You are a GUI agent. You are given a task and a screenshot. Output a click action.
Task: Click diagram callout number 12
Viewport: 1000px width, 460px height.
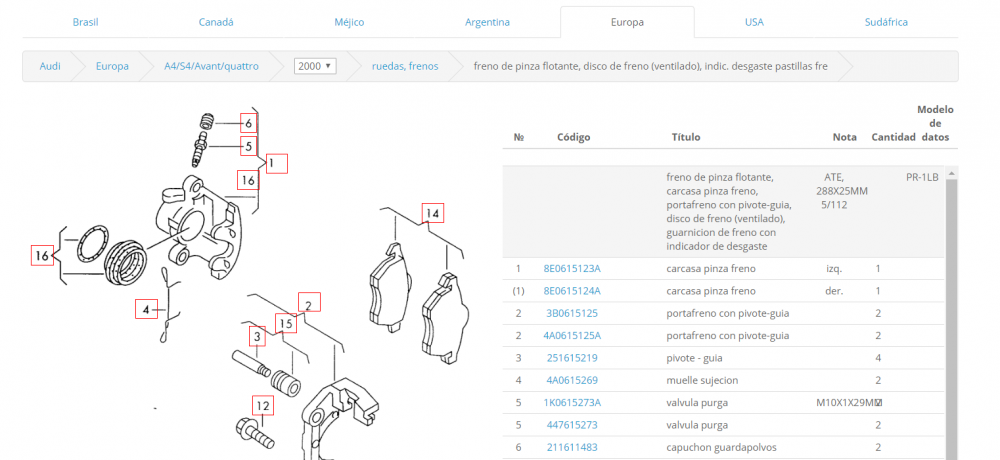coord(263,405)
